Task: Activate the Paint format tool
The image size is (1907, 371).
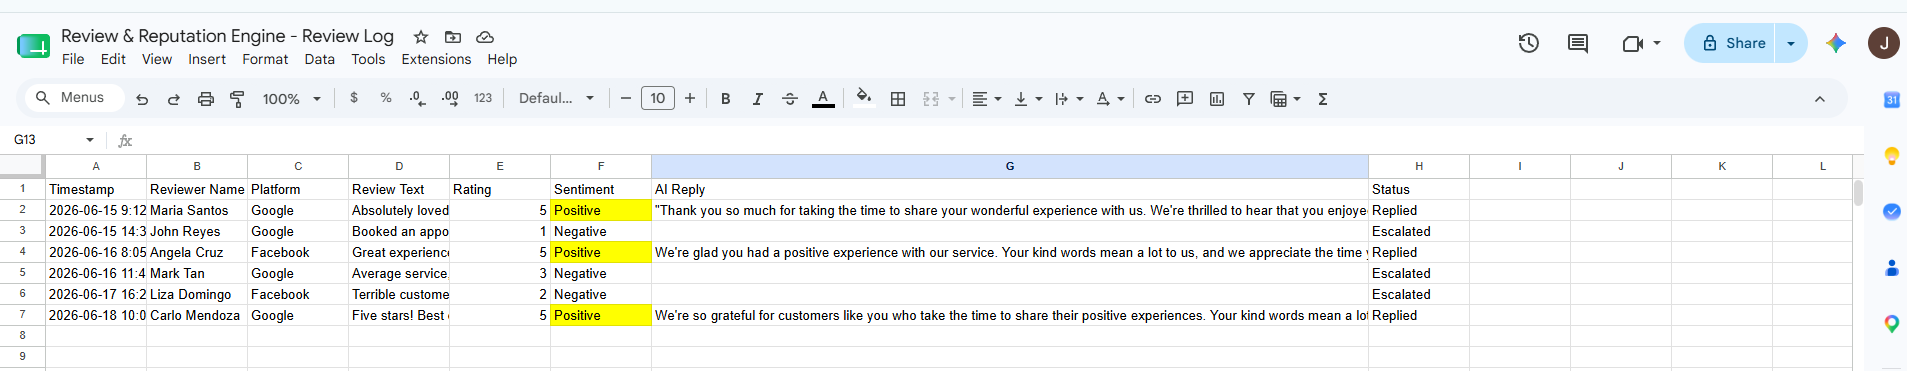Action: tap(238, 99)
